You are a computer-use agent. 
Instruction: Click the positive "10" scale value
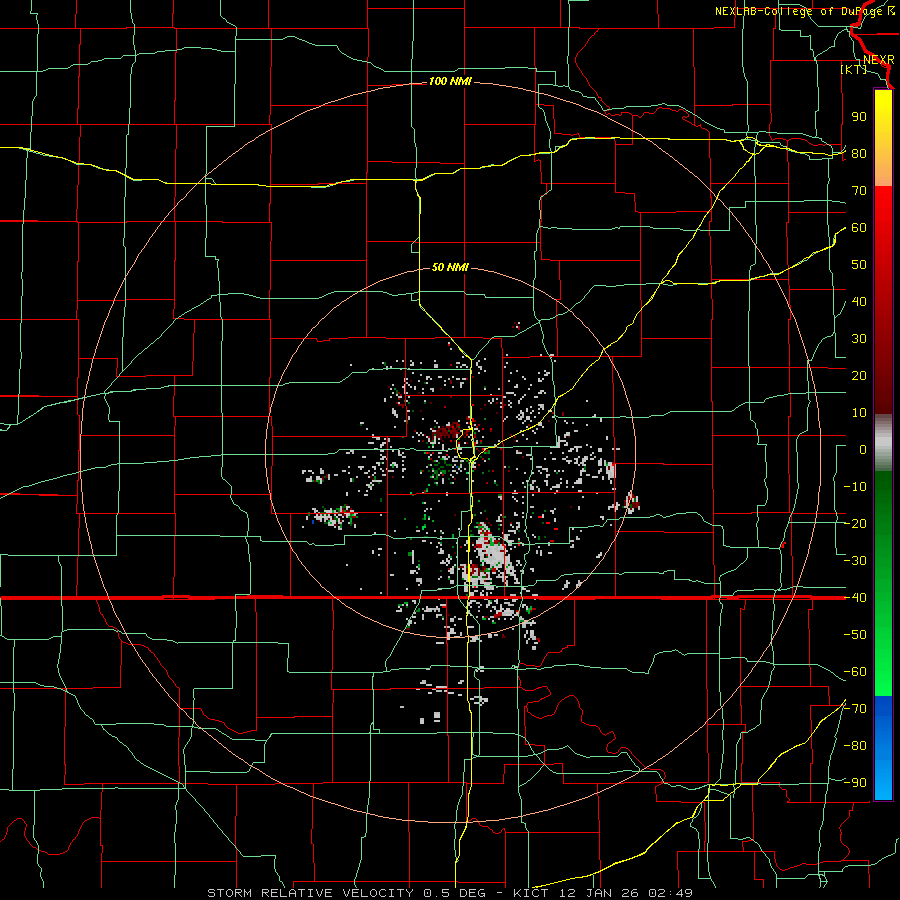click(859, 413)
